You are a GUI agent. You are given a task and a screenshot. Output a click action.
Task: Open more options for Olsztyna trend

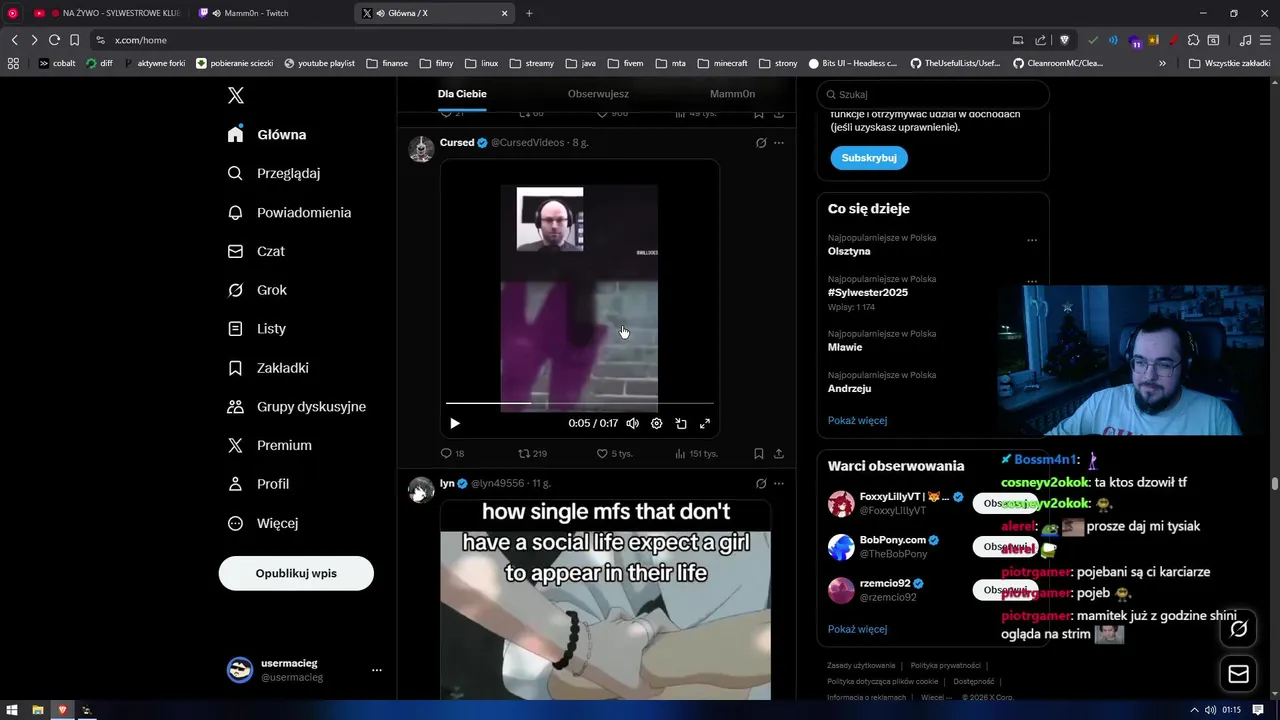coord(1032,240)
